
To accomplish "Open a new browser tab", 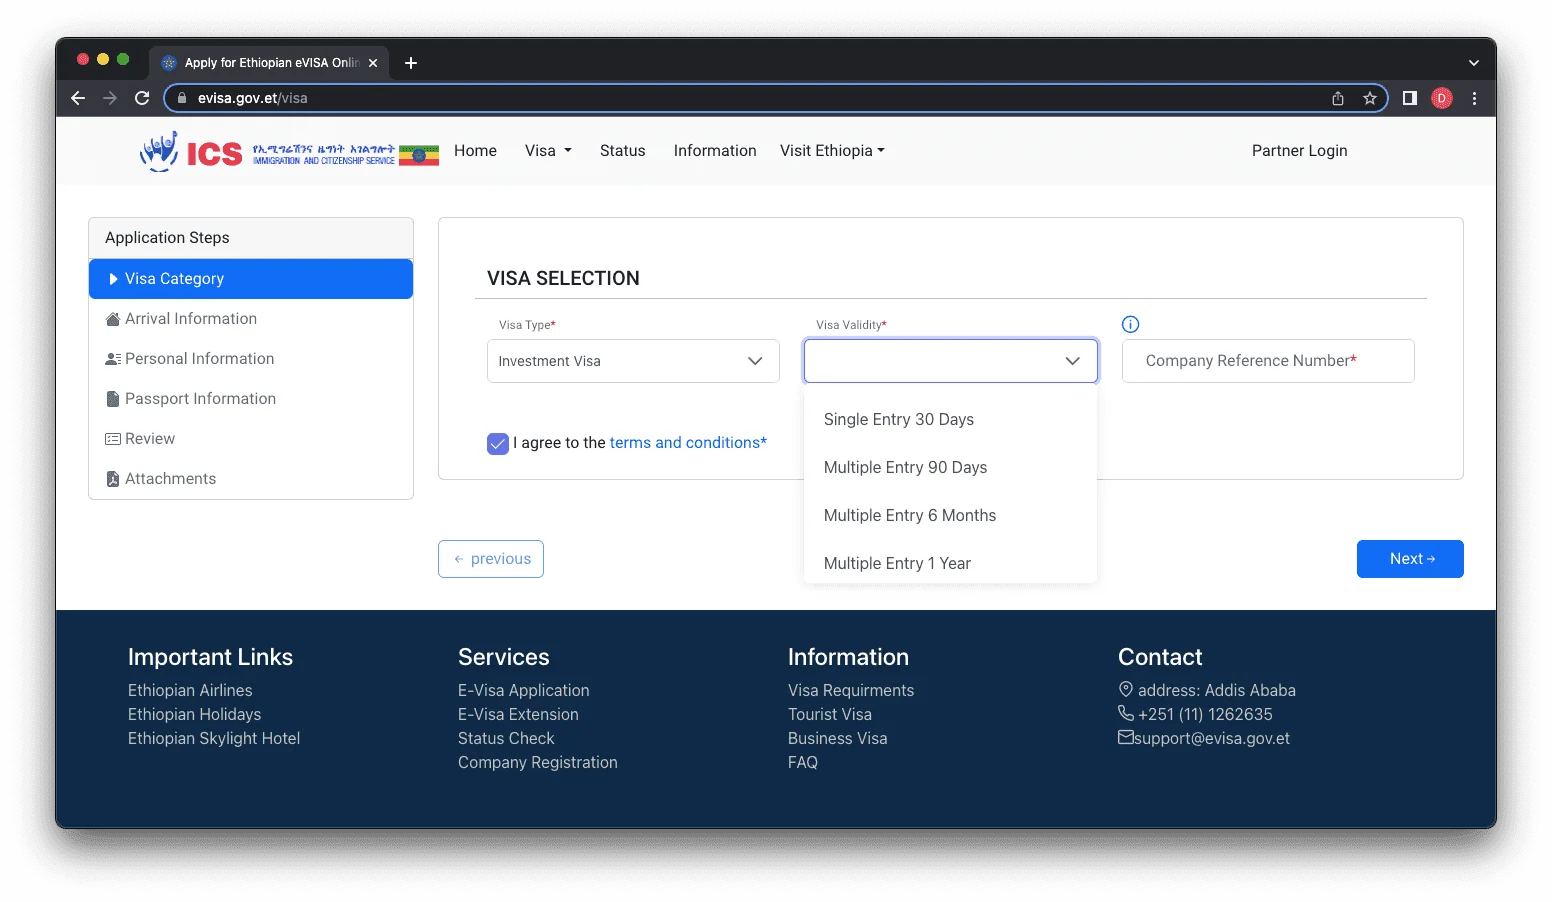I will pyautogui.click(x=411, y=63).
